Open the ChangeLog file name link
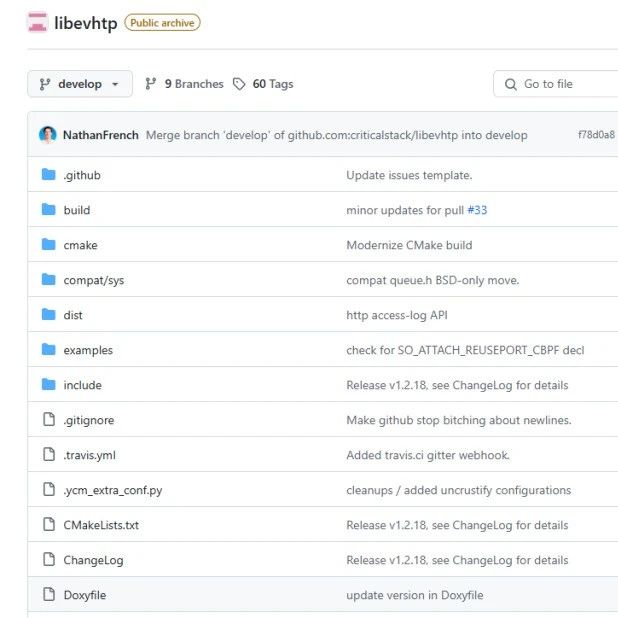618x618 pixels. [93, 560]
